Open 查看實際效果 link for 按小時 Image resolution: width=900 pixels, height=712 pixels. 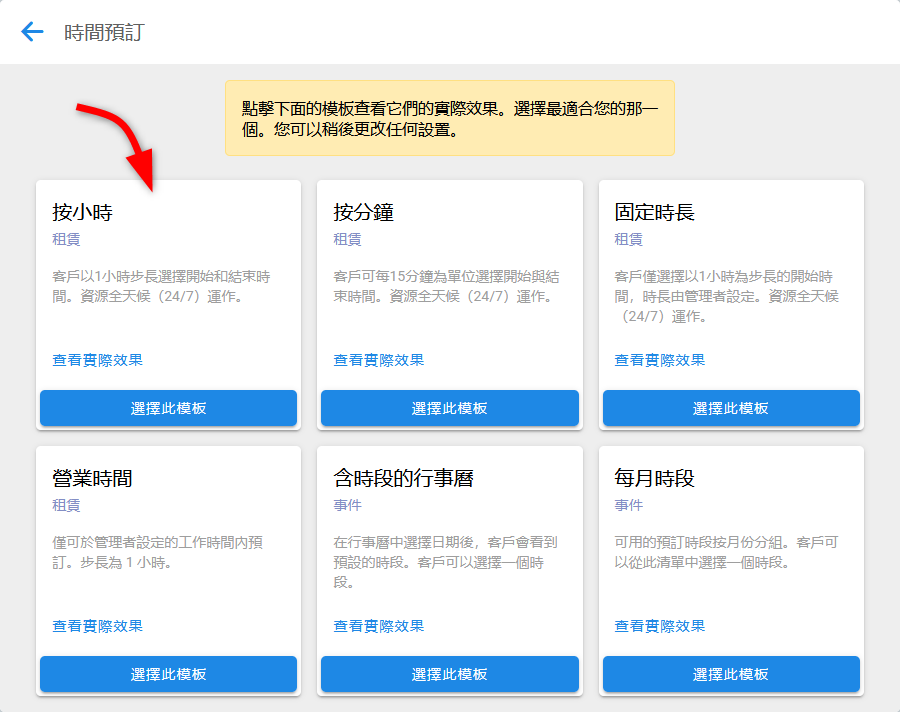(97, 360)
